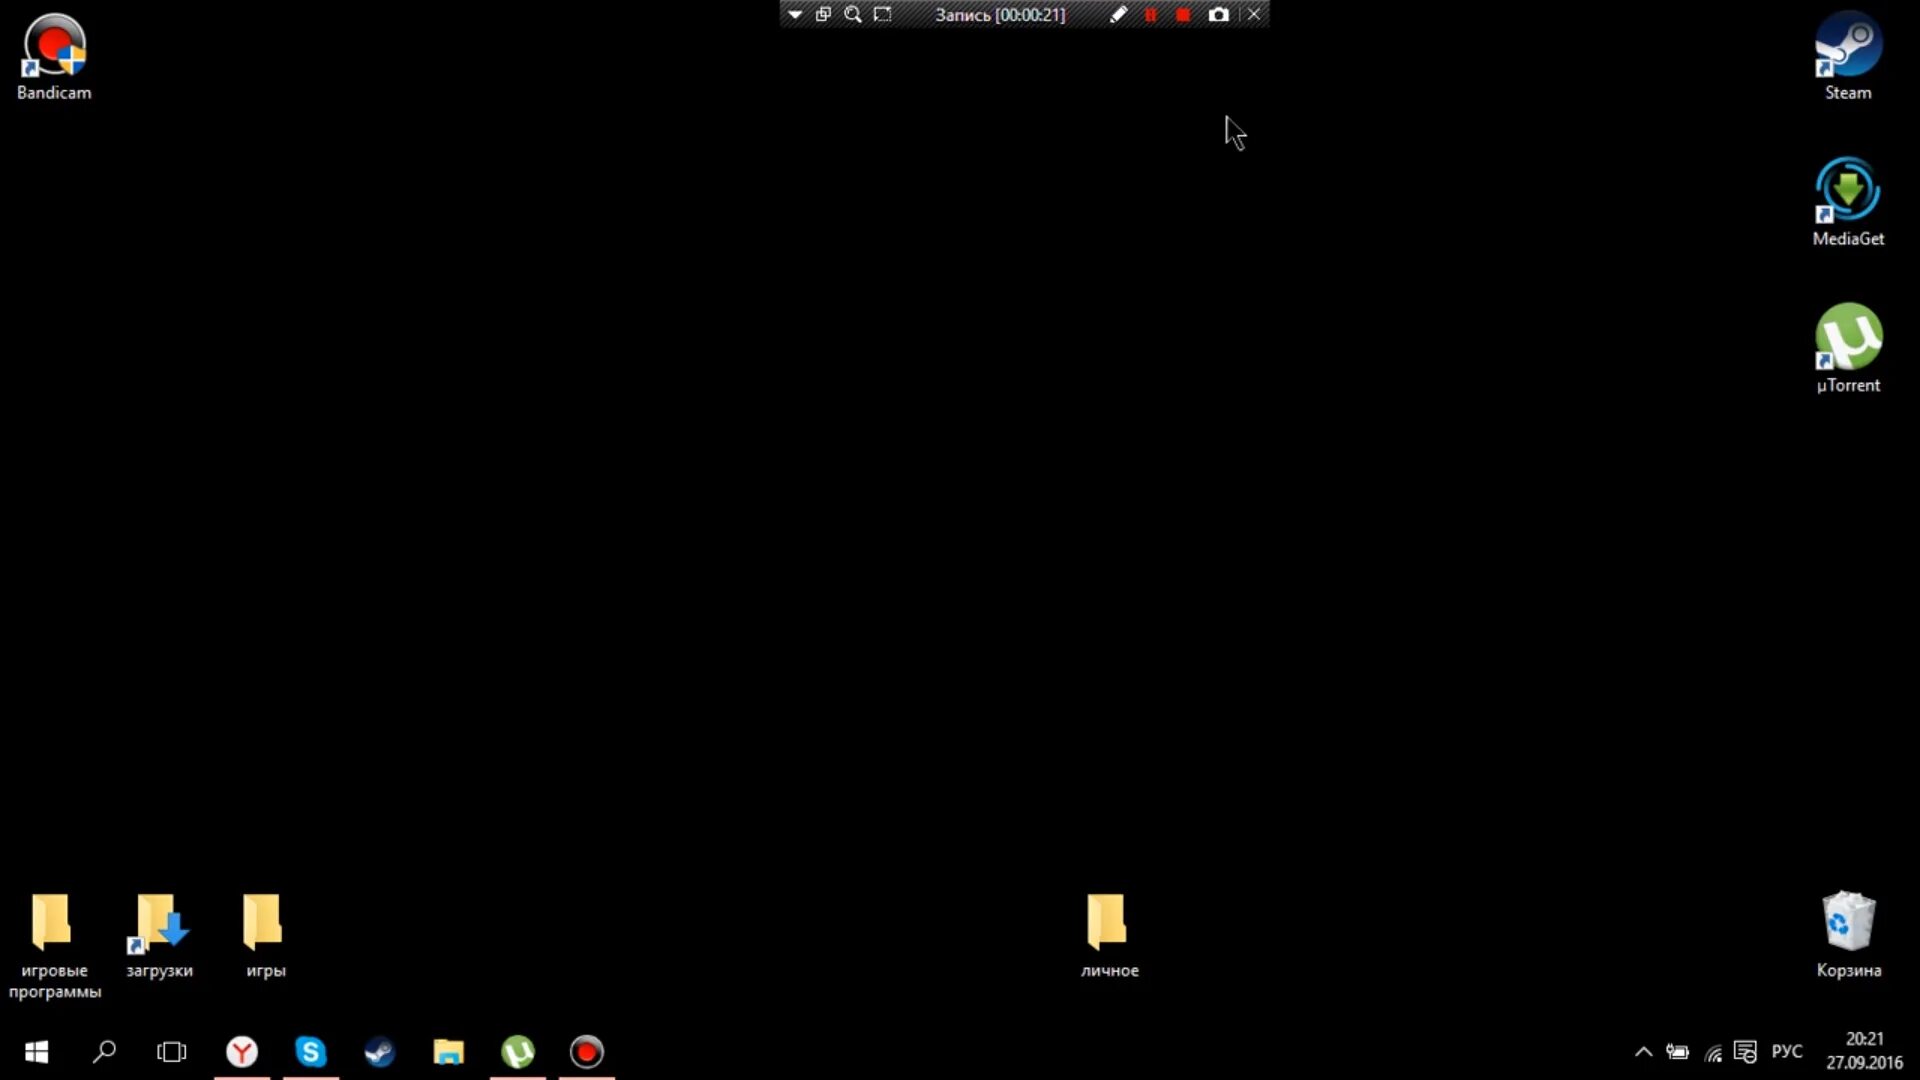Toggle the Bandicam pause recording button
Image resolution: width=1920 pixels, height=1080 pixels.
pyautogui.click(x=1150, y=15)
